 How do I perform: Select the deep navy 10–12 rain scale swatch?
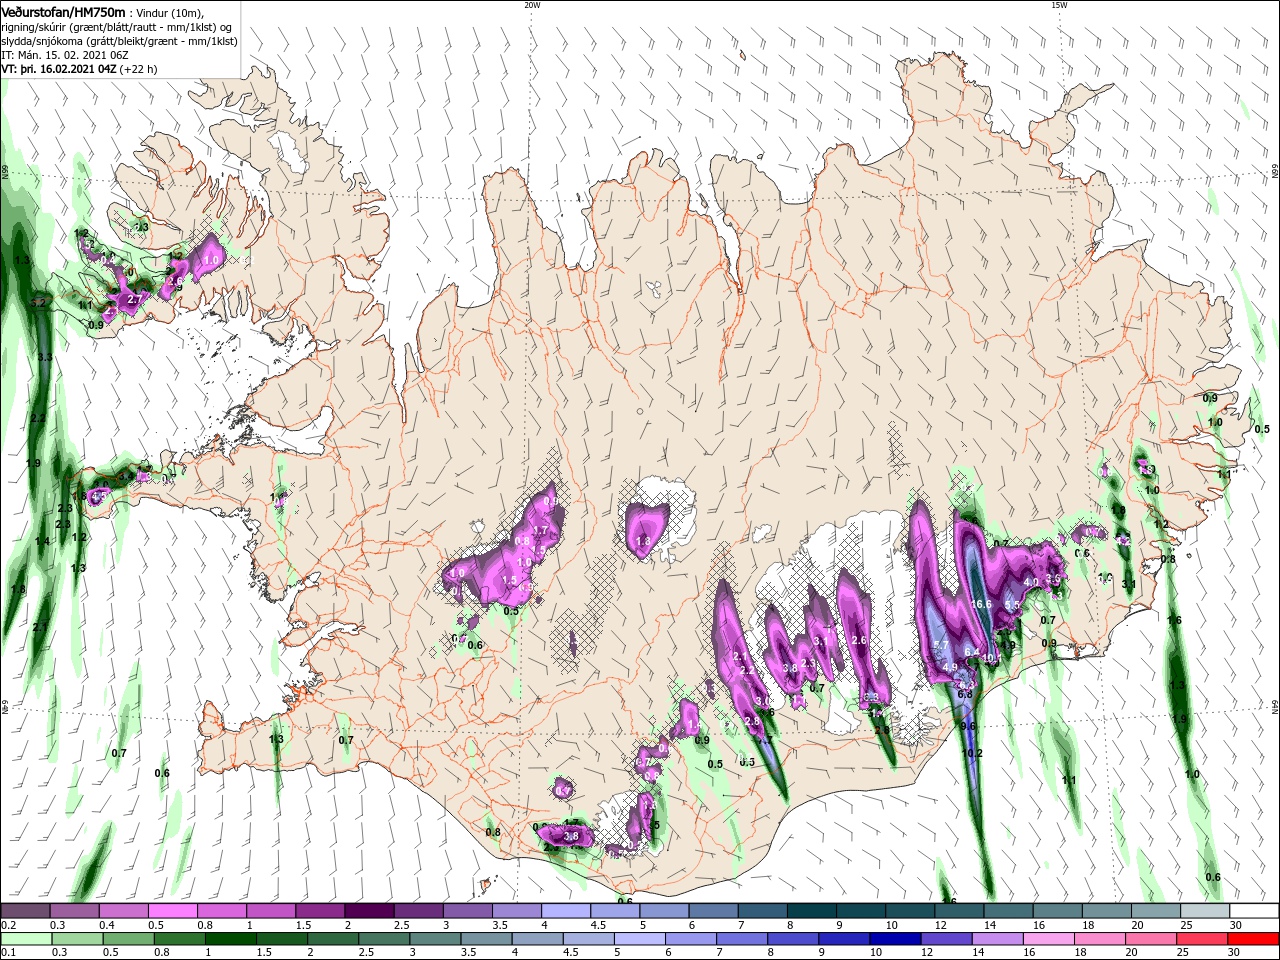coord(894,939)
